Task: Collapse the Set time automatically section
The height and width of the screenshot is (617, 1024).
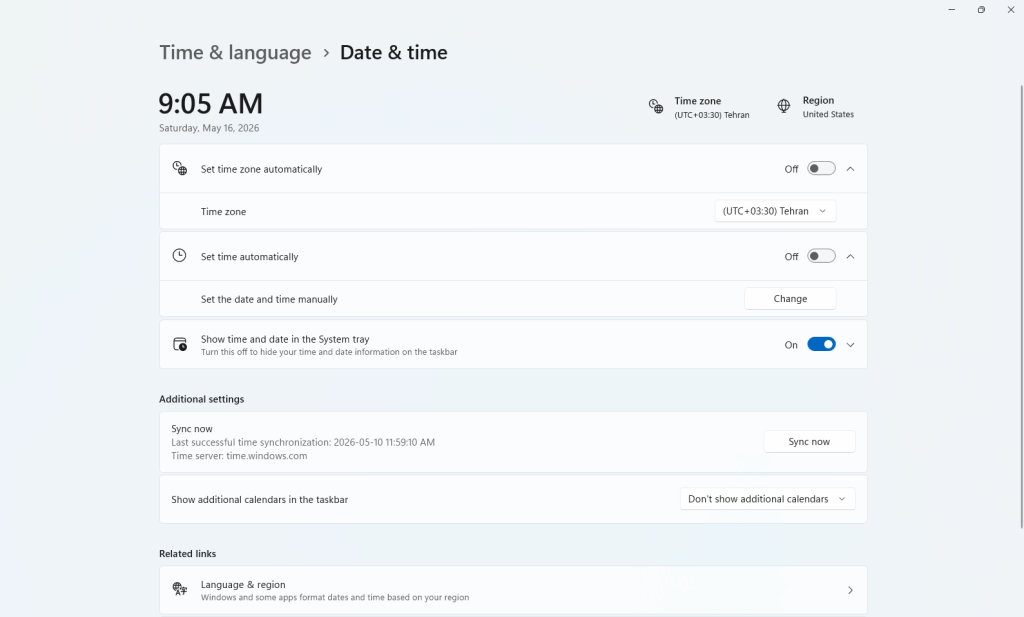Action: click(x=850, y=257)
